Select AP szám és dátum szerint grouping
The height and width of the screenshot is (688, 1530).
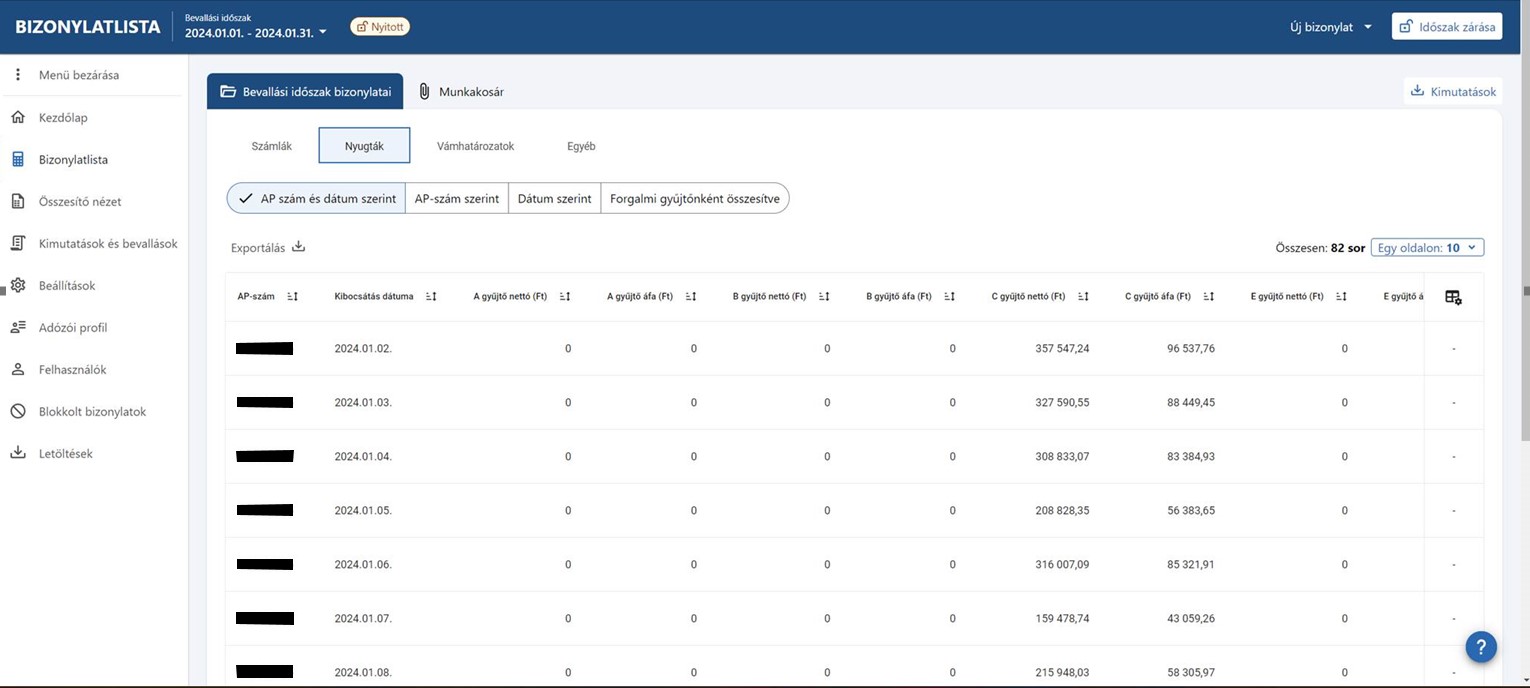tap(317, 199)
